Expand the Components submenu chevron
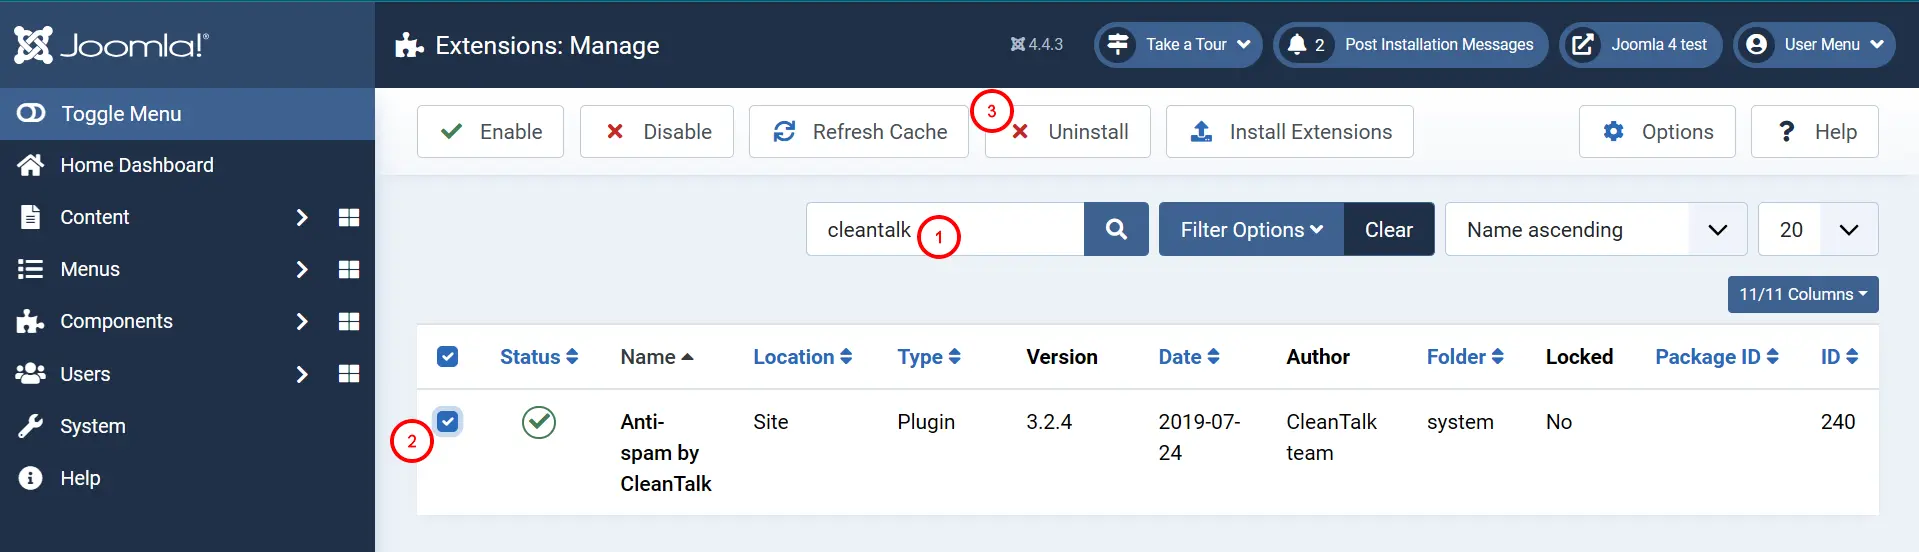The image size is (1919, 552). (x=302, y=321)
